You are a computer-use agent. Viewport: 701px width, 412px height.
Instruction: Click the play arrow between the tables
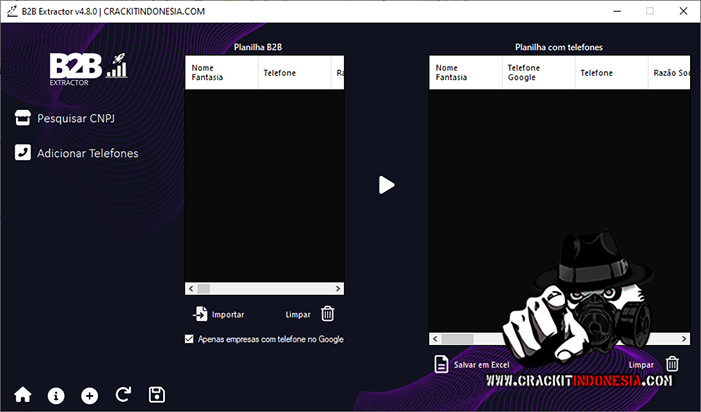(x=387, y=184)
